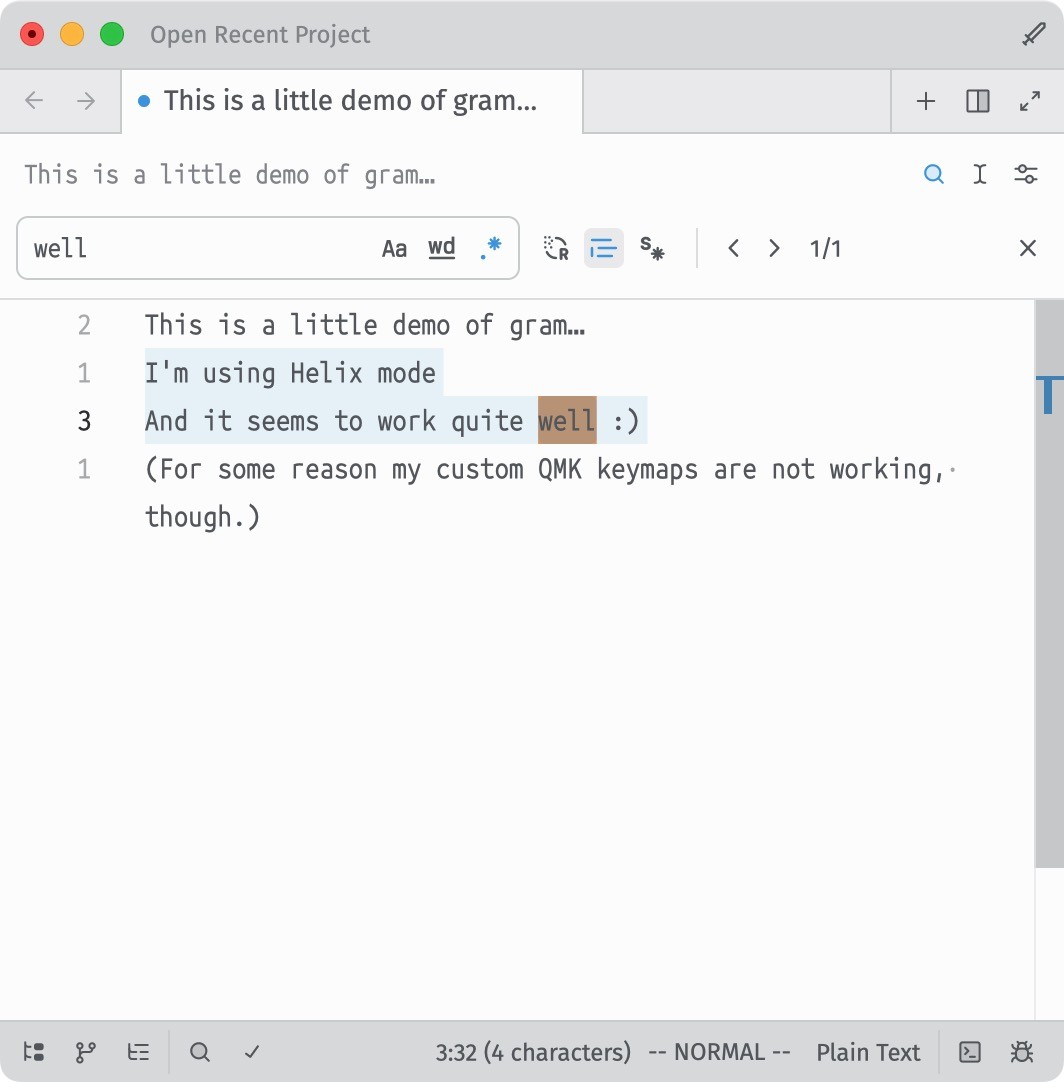The width and height of the screenshot is (1064, 1082).
Task: Enable whole word matching (wd)
Action: [x=442, y=248]
